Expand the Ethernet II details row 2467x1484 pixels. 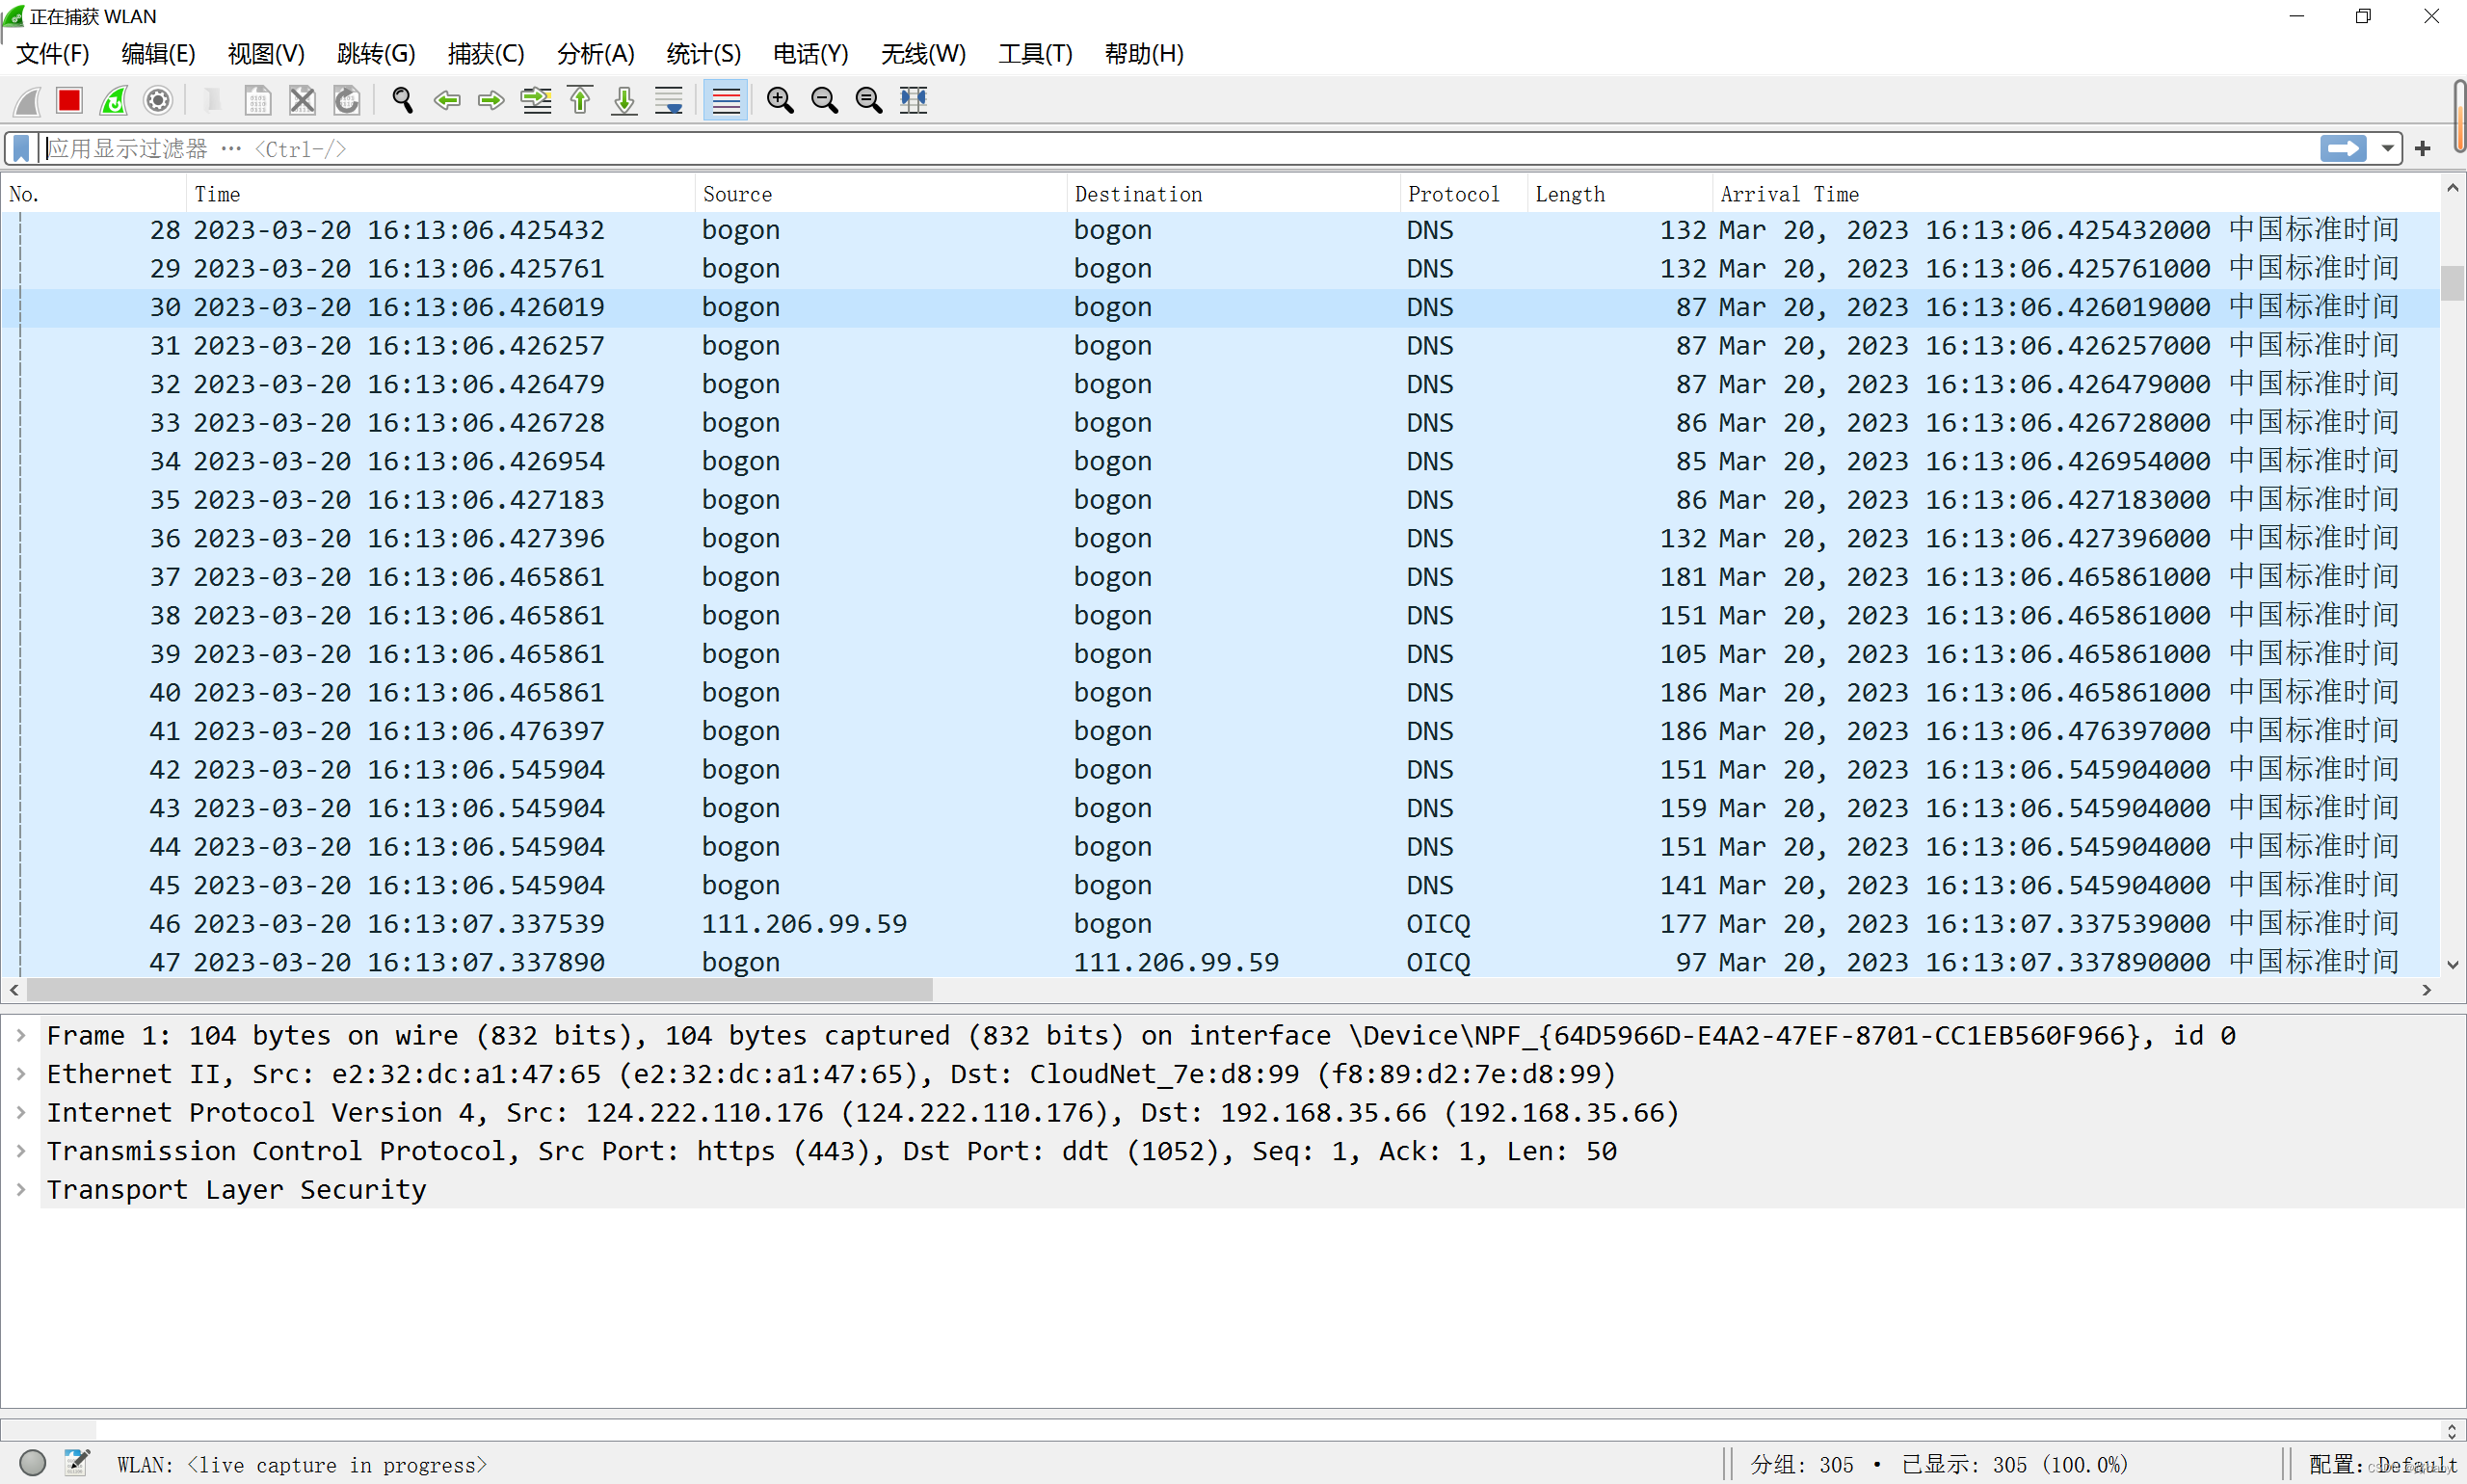pos(21,1074)
